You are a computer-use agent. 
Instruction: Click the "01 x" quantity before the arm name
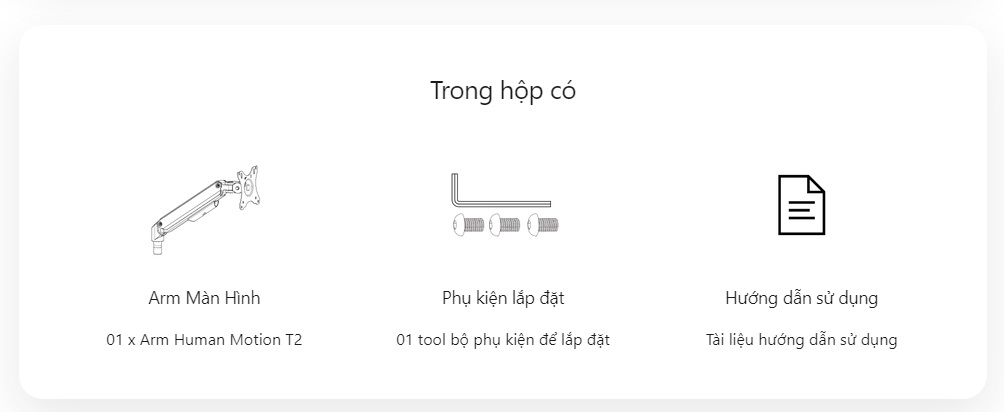[121, 340]
